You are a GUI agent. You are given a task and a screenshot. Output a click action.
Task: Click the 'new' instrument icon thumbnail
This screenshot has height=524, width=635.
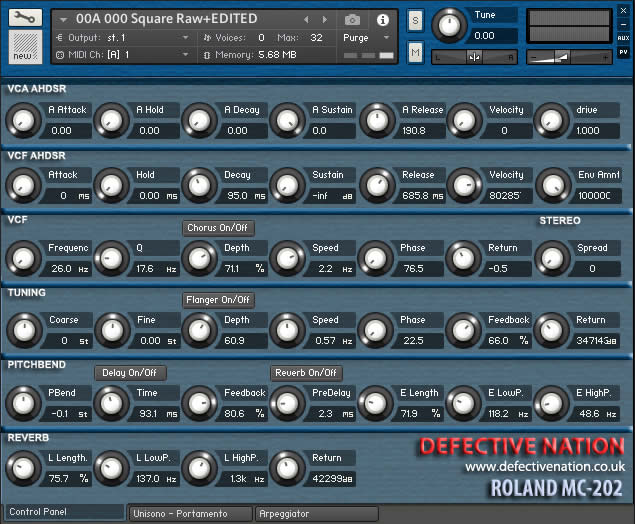25,47
